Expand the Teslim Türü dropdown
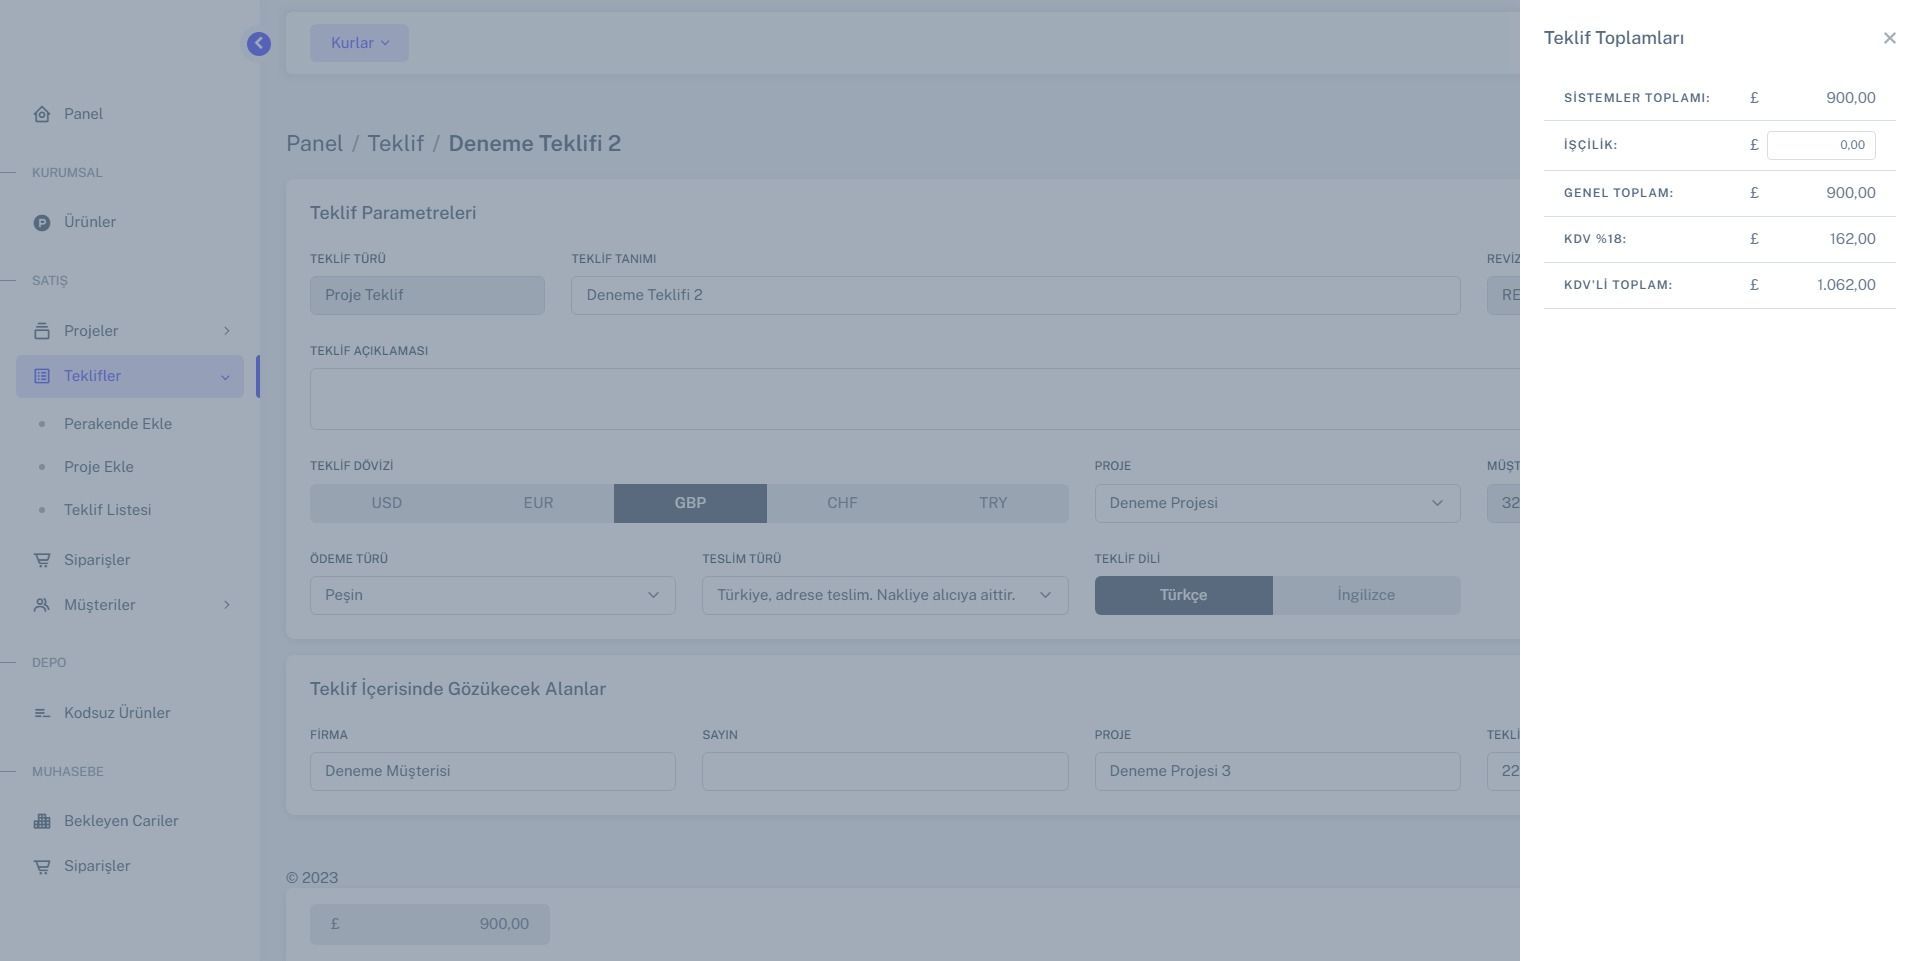The height and width of the screenshot is (961, 1920). pyautogui.click(x=884, y=596)
